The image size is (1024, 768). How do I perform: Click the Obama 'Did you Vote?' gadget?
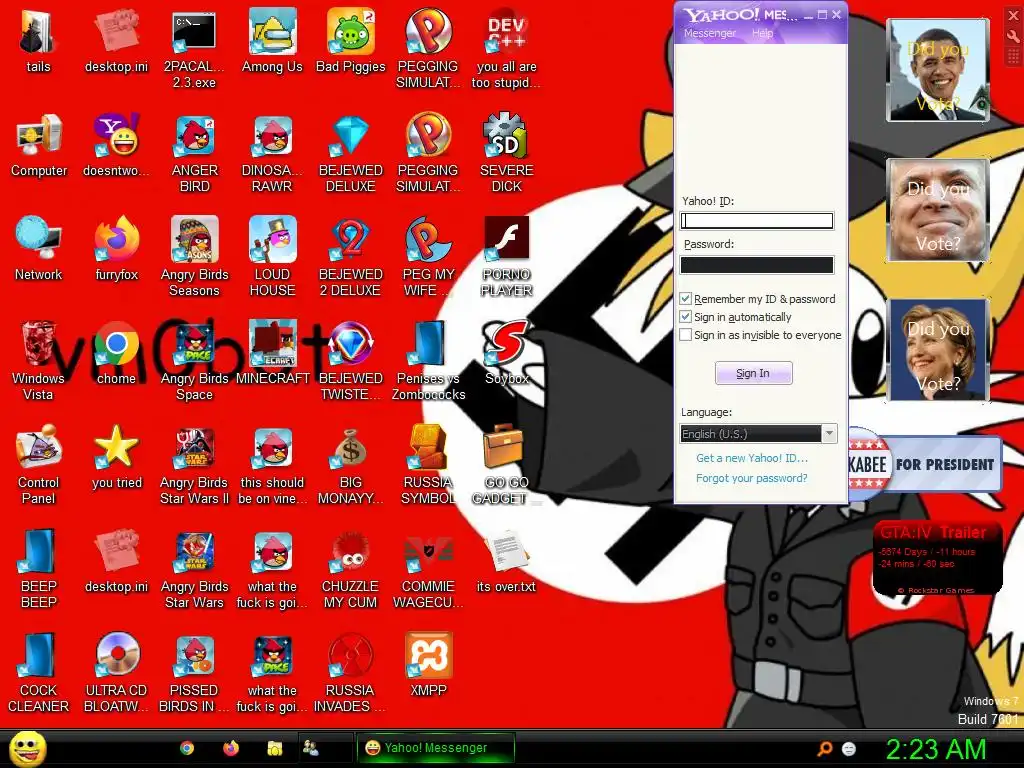[x=938, y=70]
